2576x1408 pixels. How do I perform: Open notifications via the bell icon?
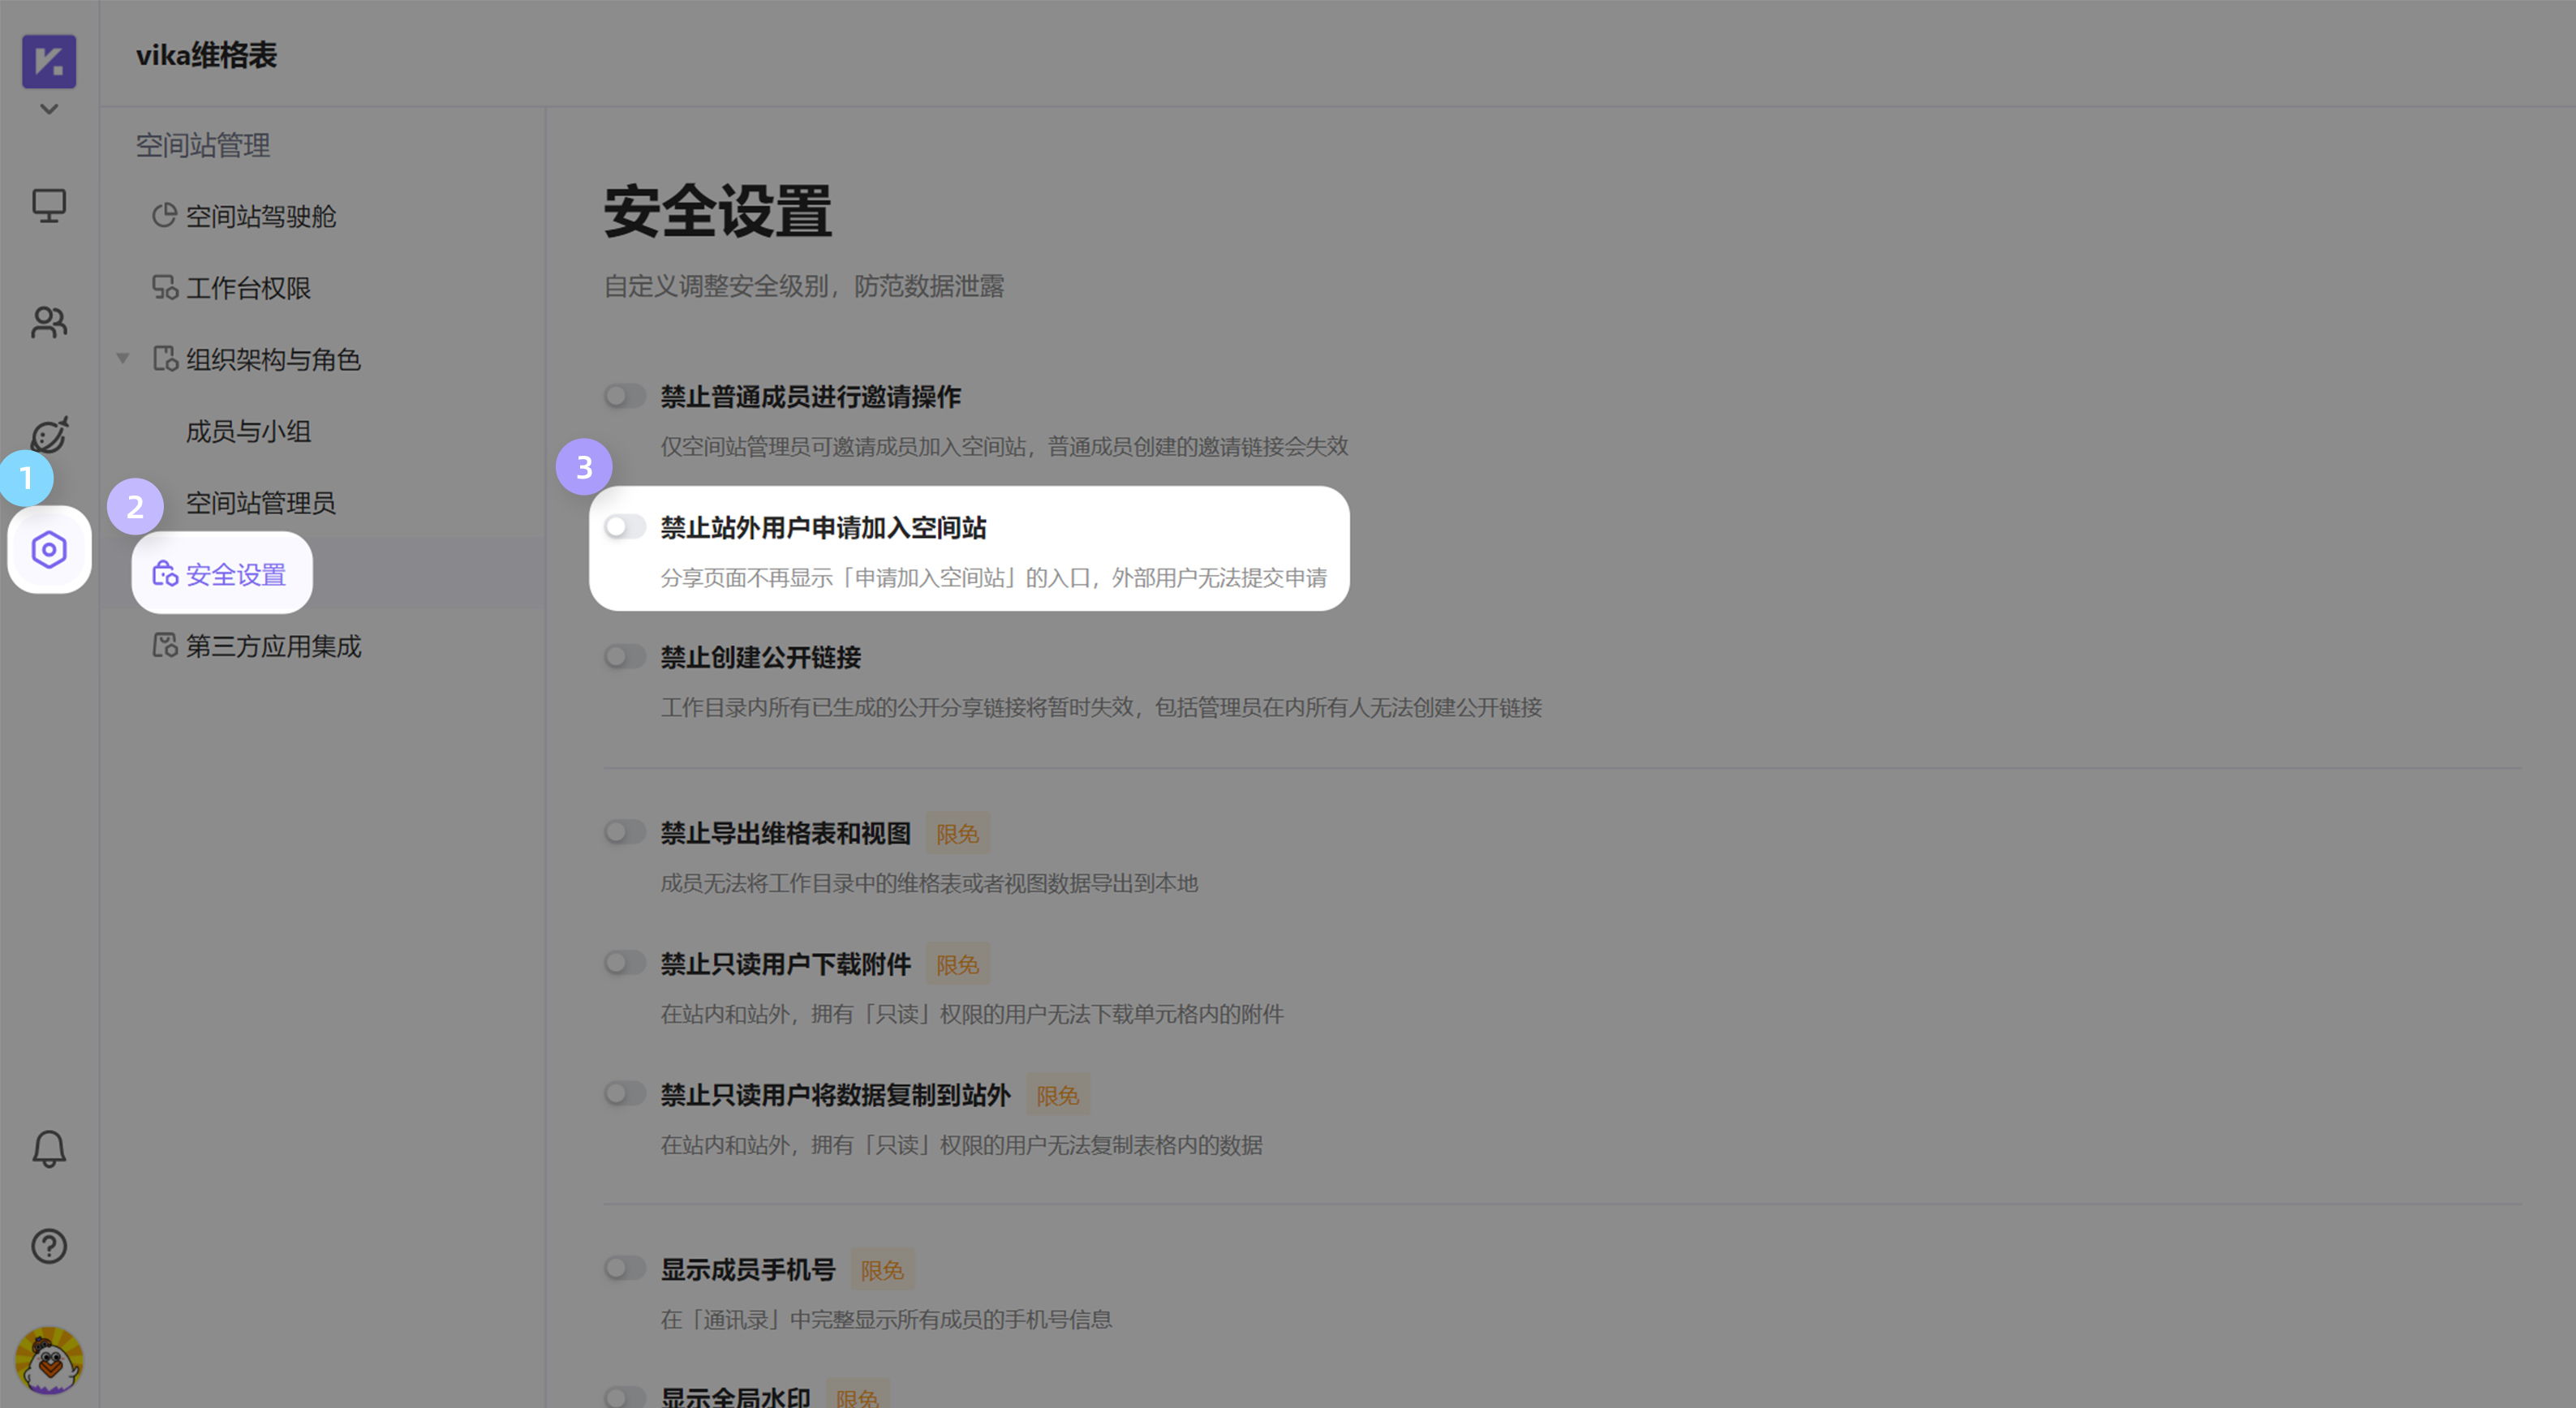48,1148
